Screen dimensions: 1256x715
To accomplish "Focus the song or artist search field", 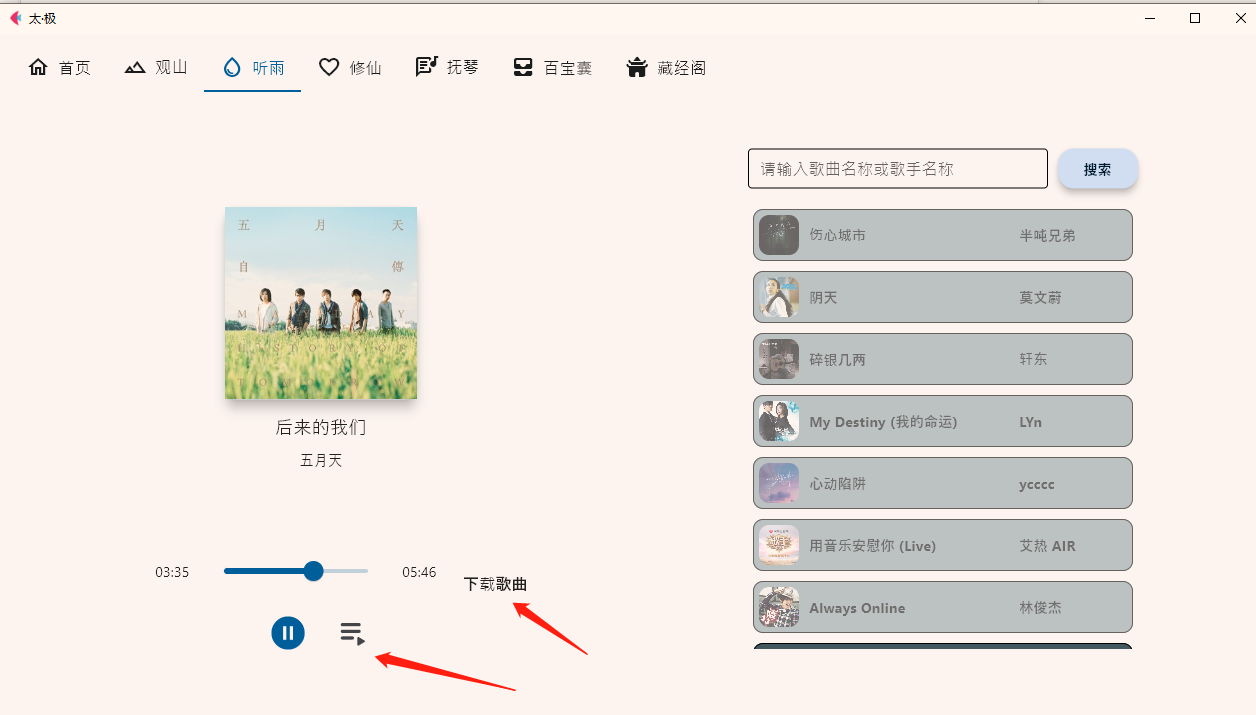I will (898, 169).
